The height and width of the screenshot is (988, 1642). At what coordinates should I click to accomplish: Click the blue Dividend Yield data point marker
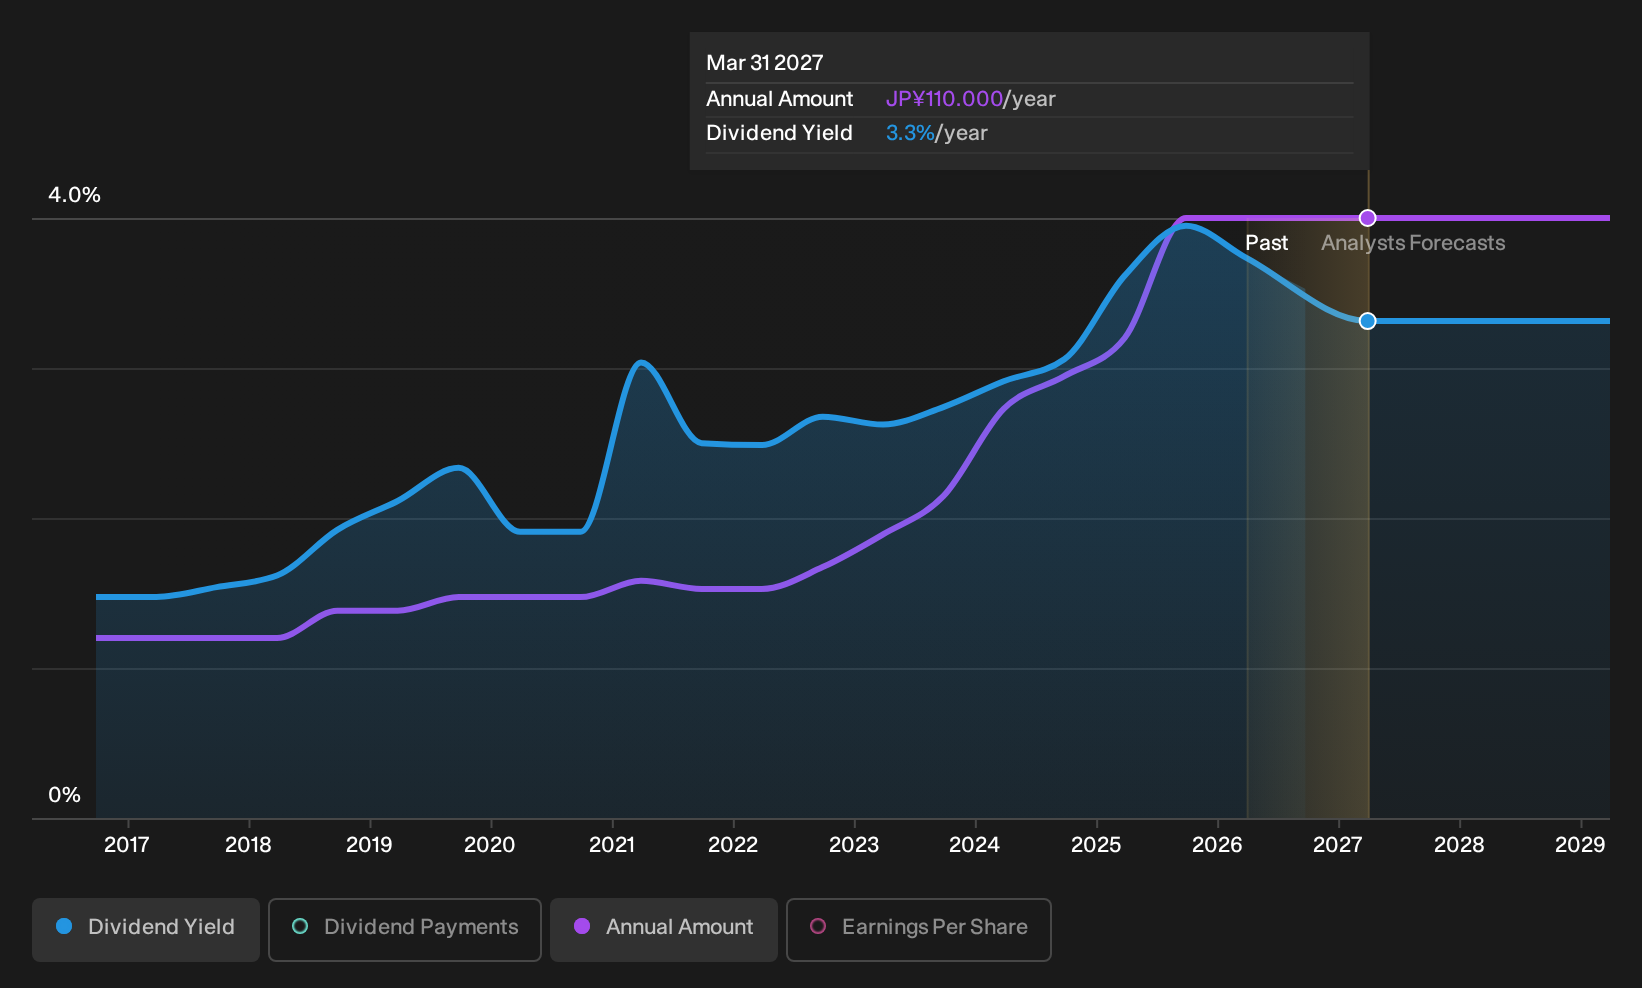pos(1367,321)
